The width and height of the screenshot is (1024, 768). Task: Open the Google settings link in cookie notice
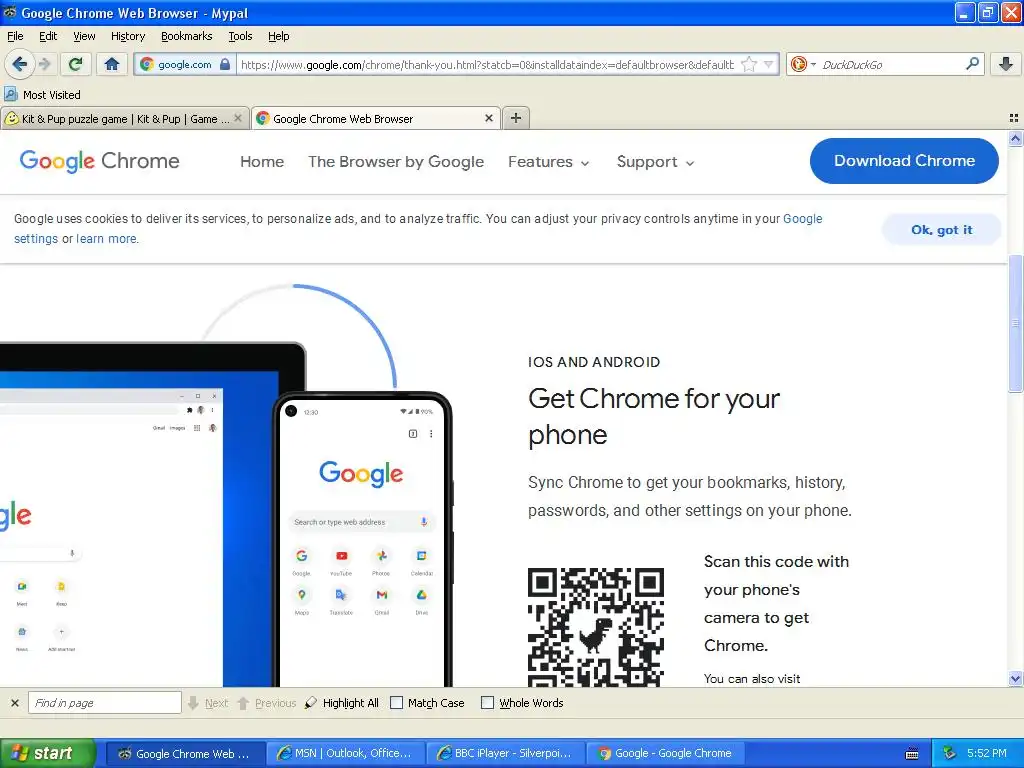coord(803,219)
